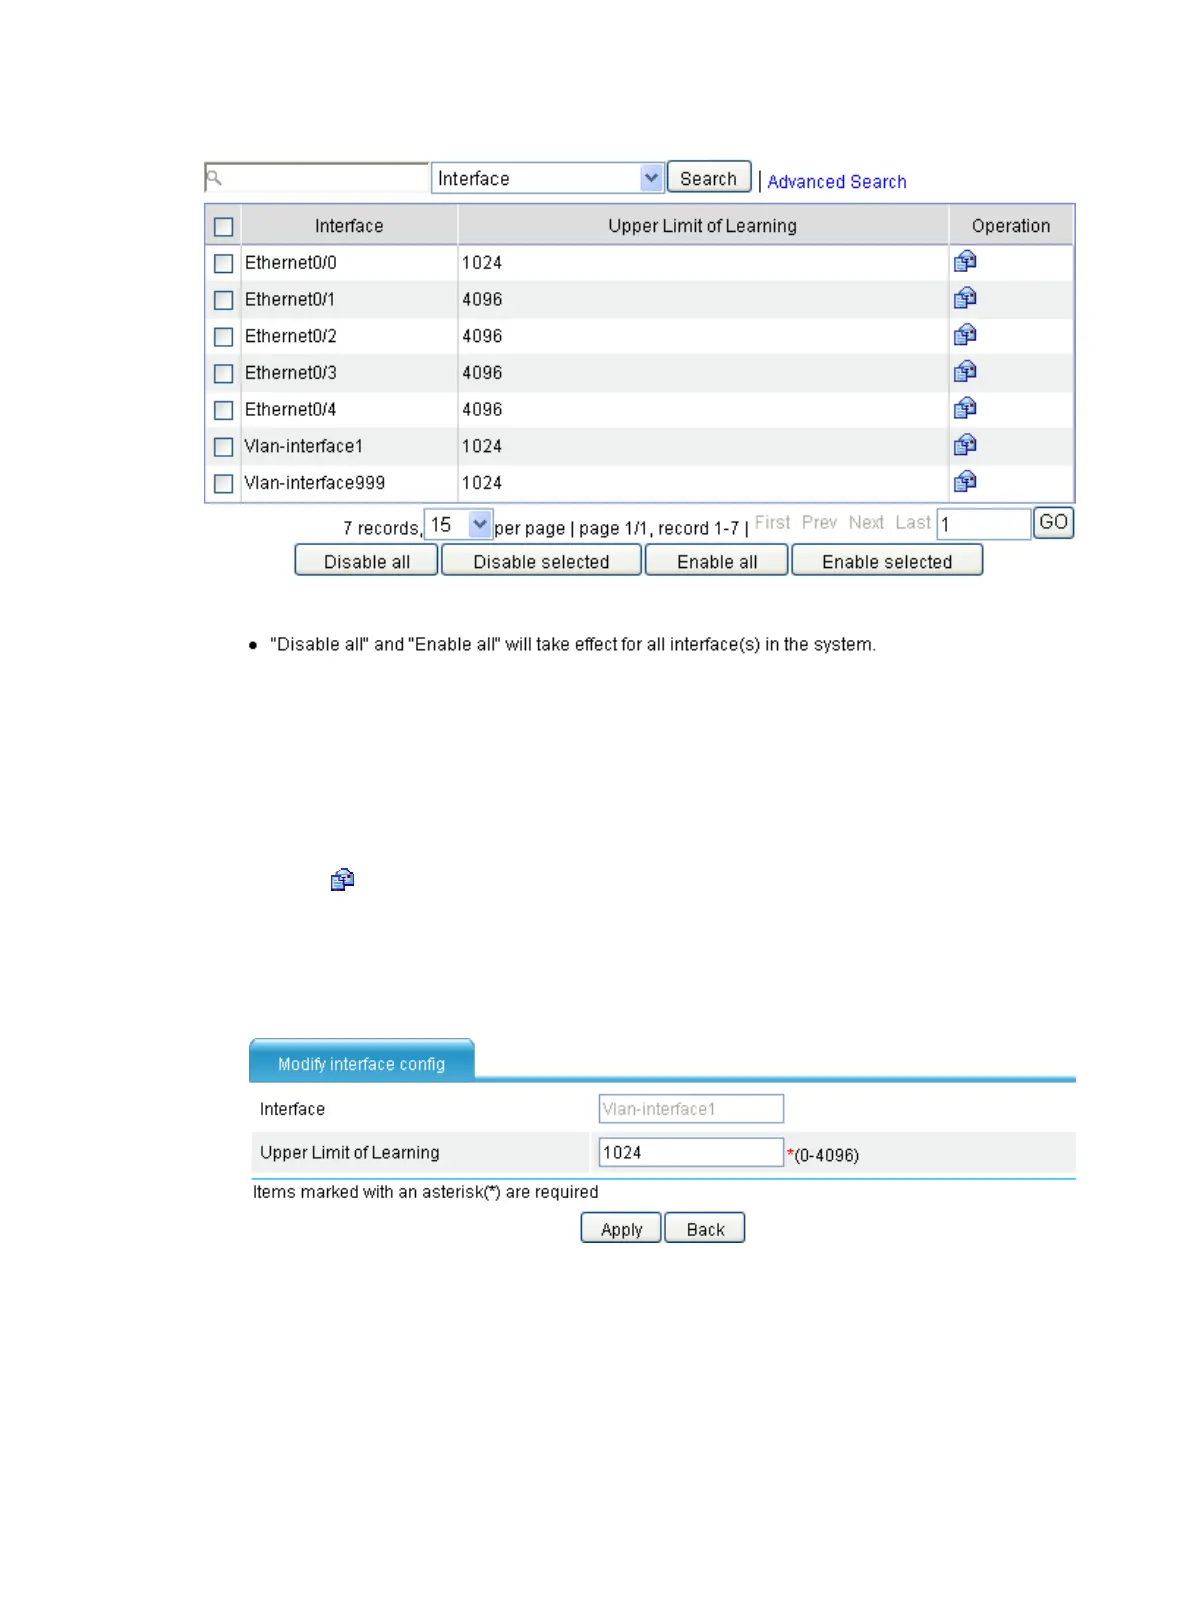Click the Vlan-interface999 interface name
The height and width of the screenshot is (1616, 1190).
[315, 483]
